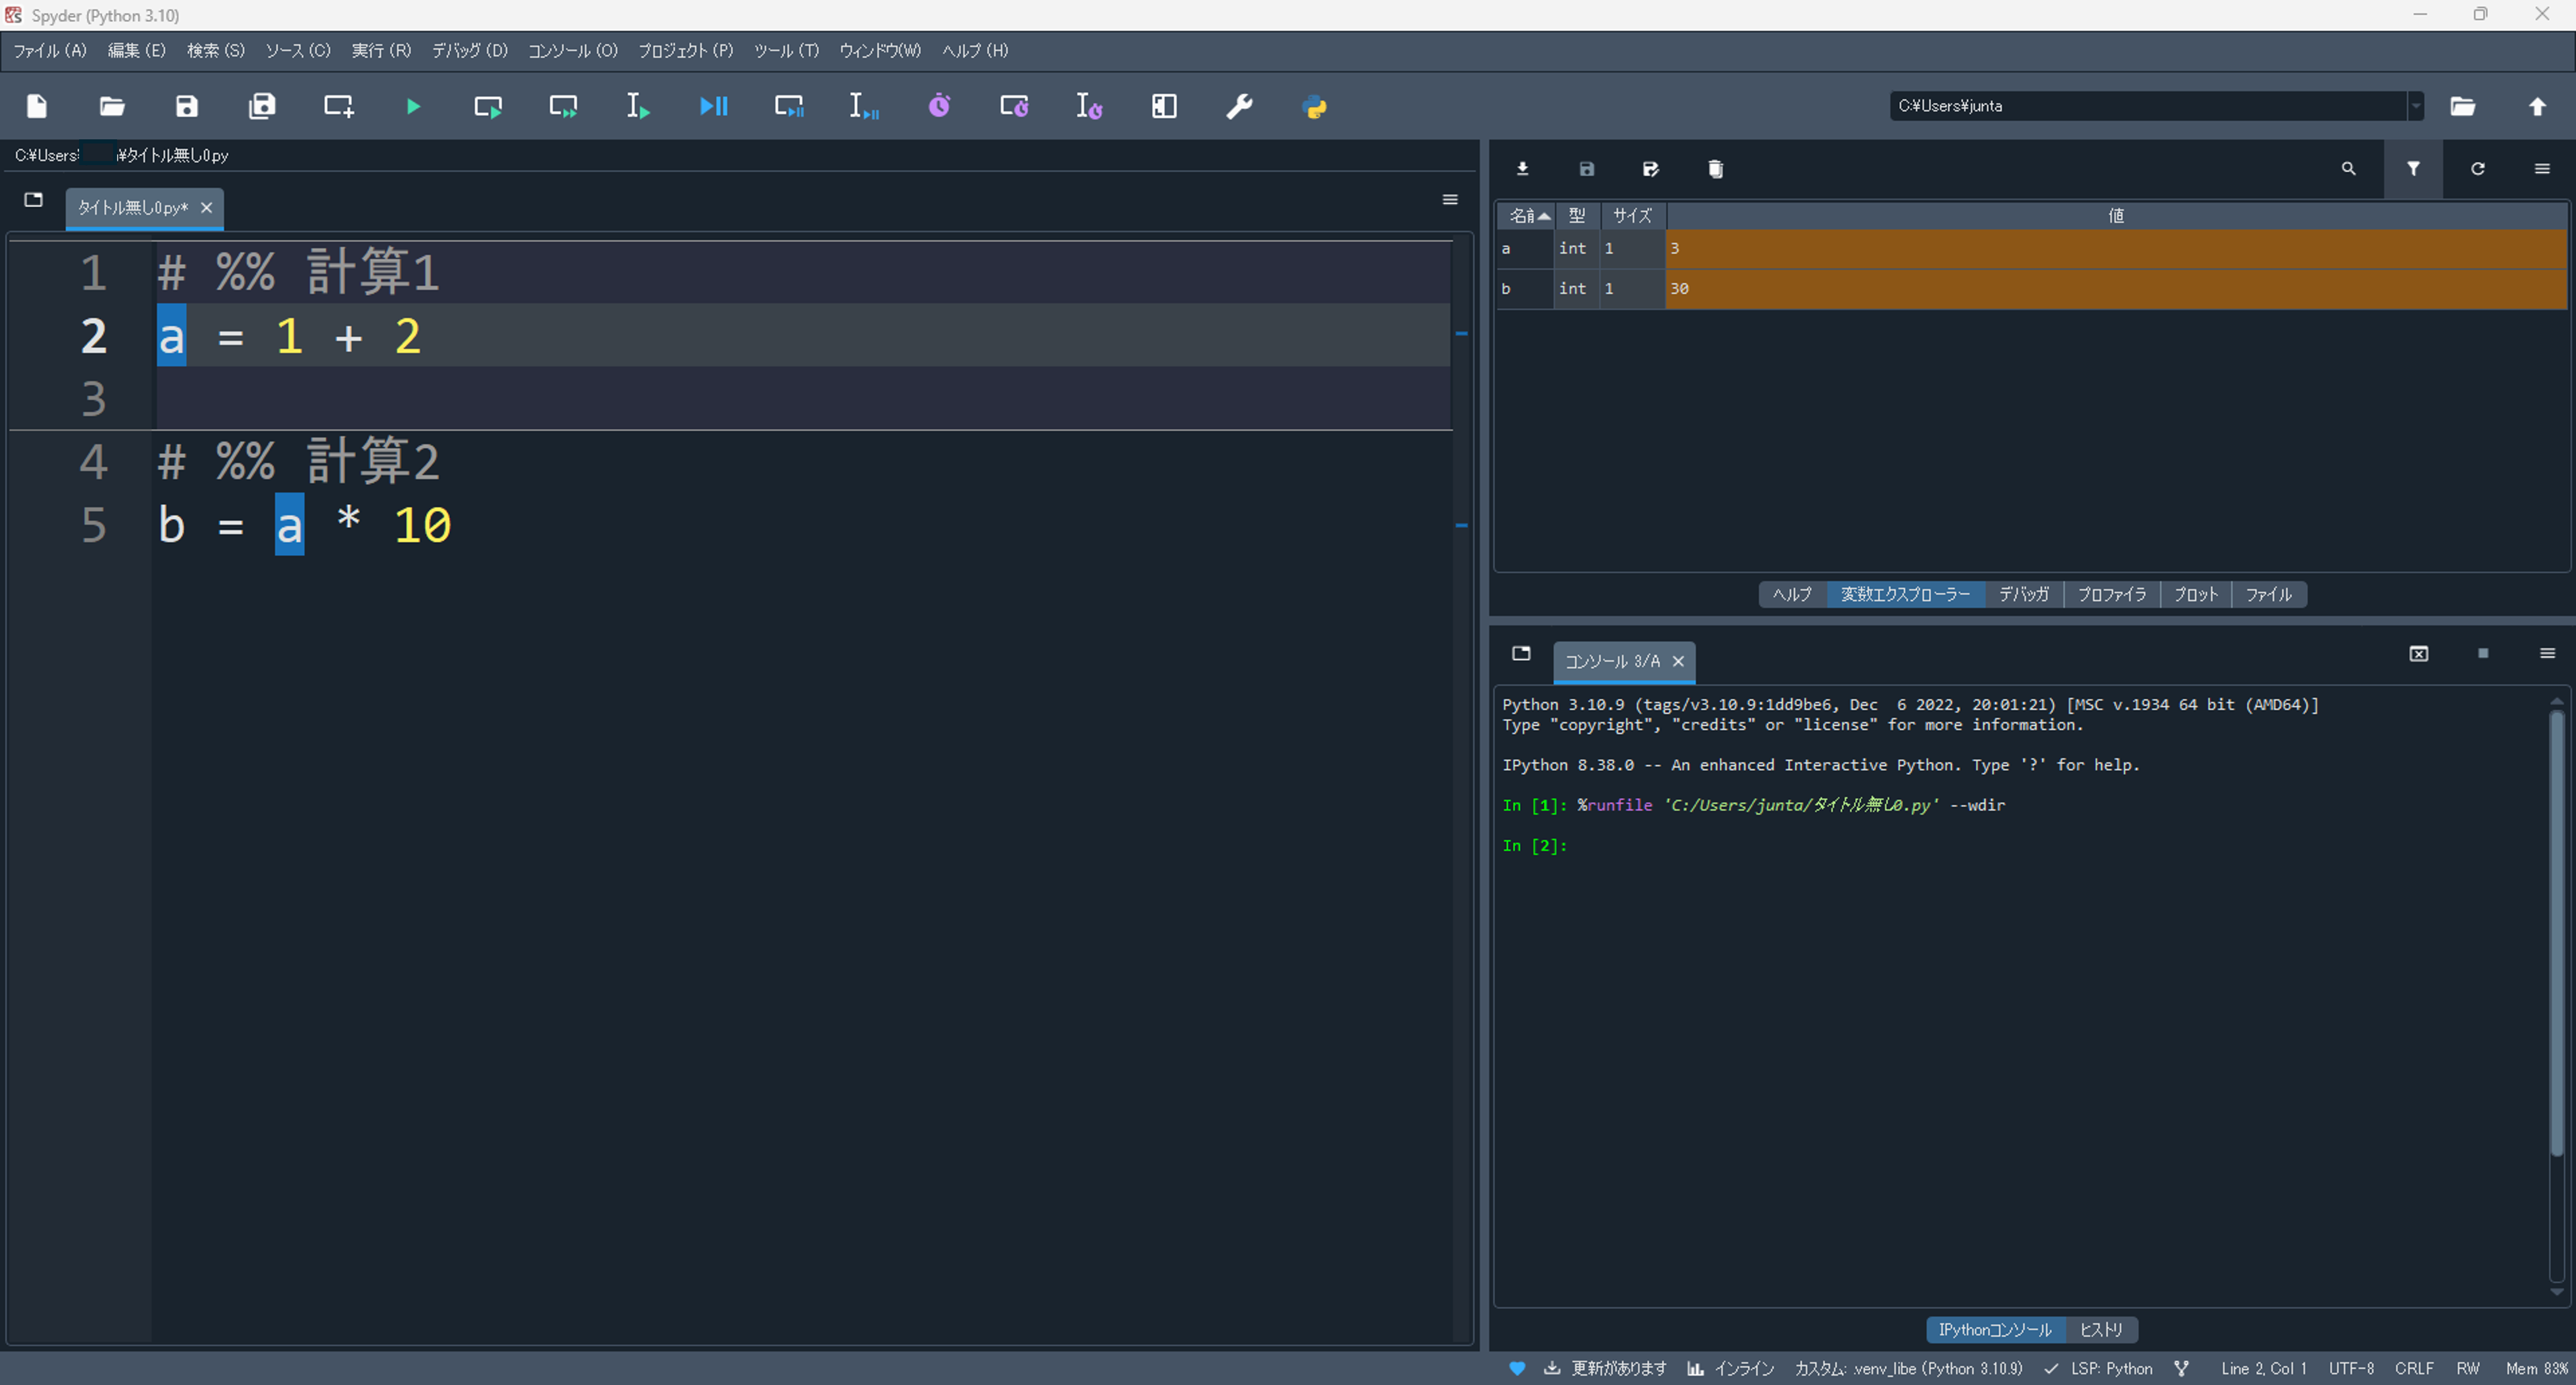Create a new file with the toolbar icon
The image size is (2576, 1385).
(x=37, y=106)
